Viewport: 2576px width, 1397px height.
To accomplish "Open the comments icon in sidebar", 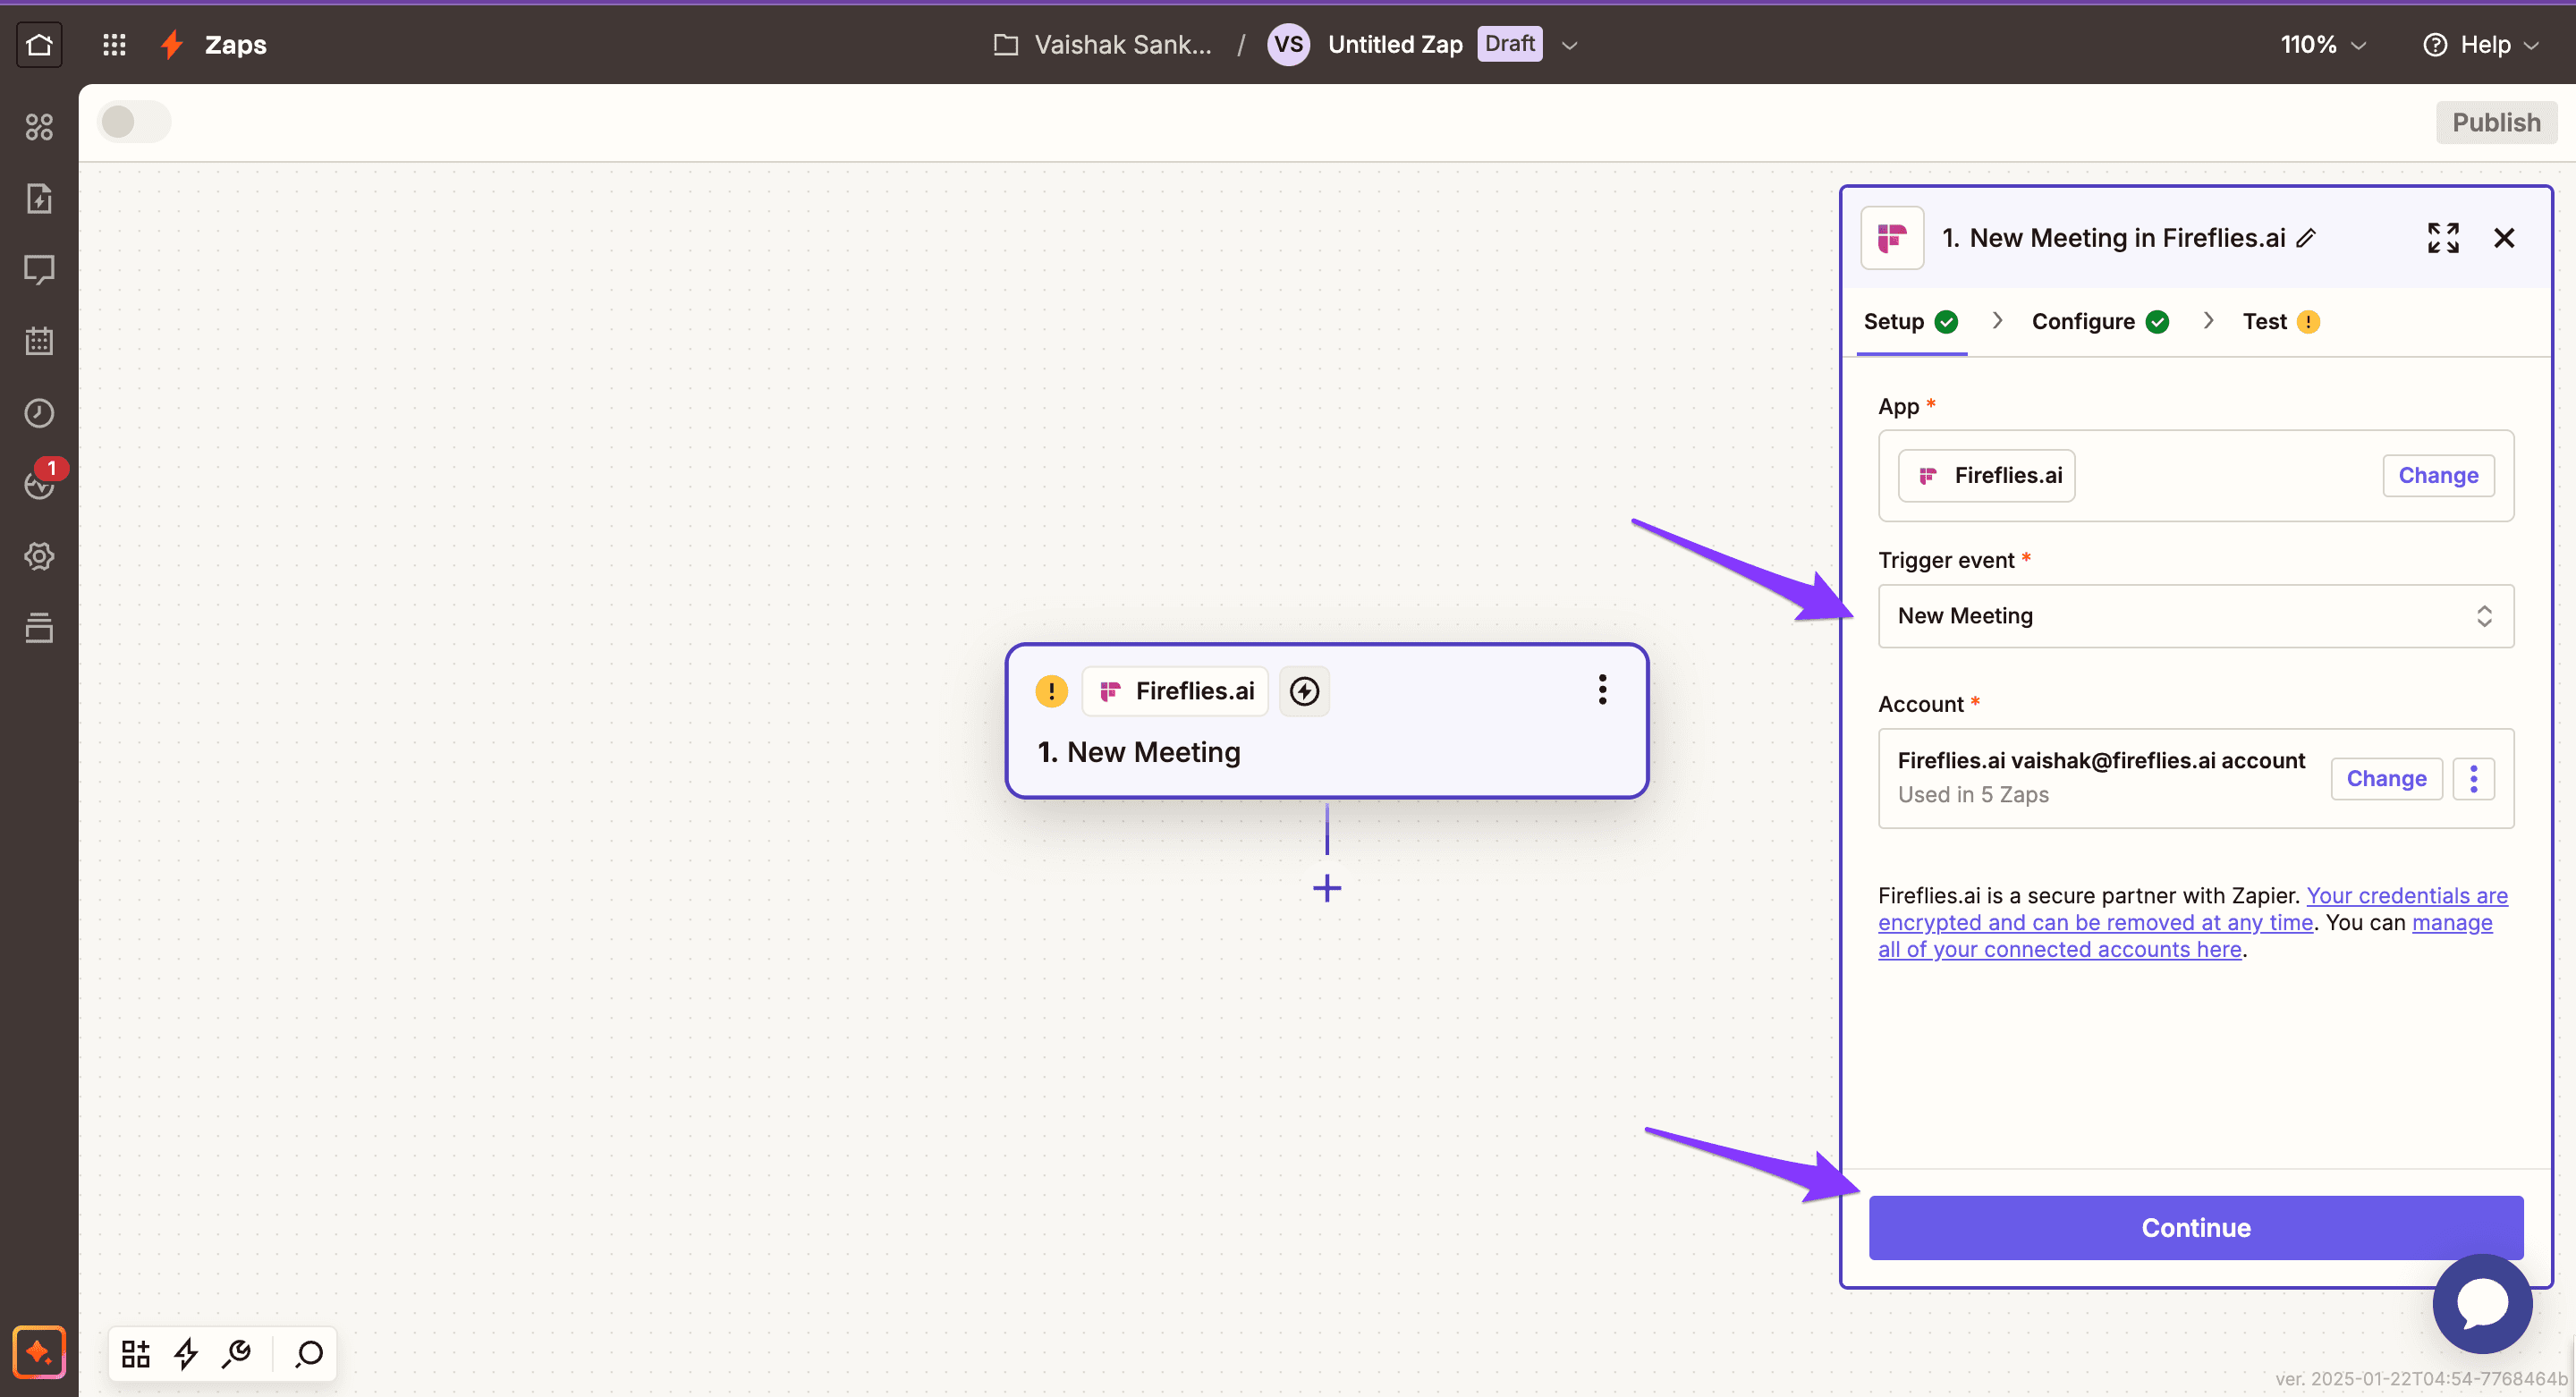I will click(39, 270).
